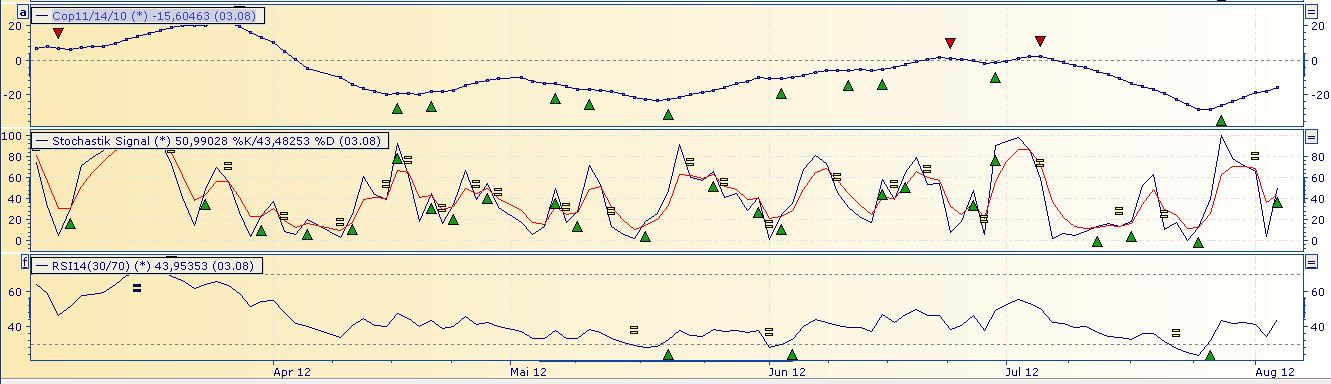1331x384 pixels.
Task: Open the '=' menu button of the Stochastik panel
Action: coord(1312,136)
